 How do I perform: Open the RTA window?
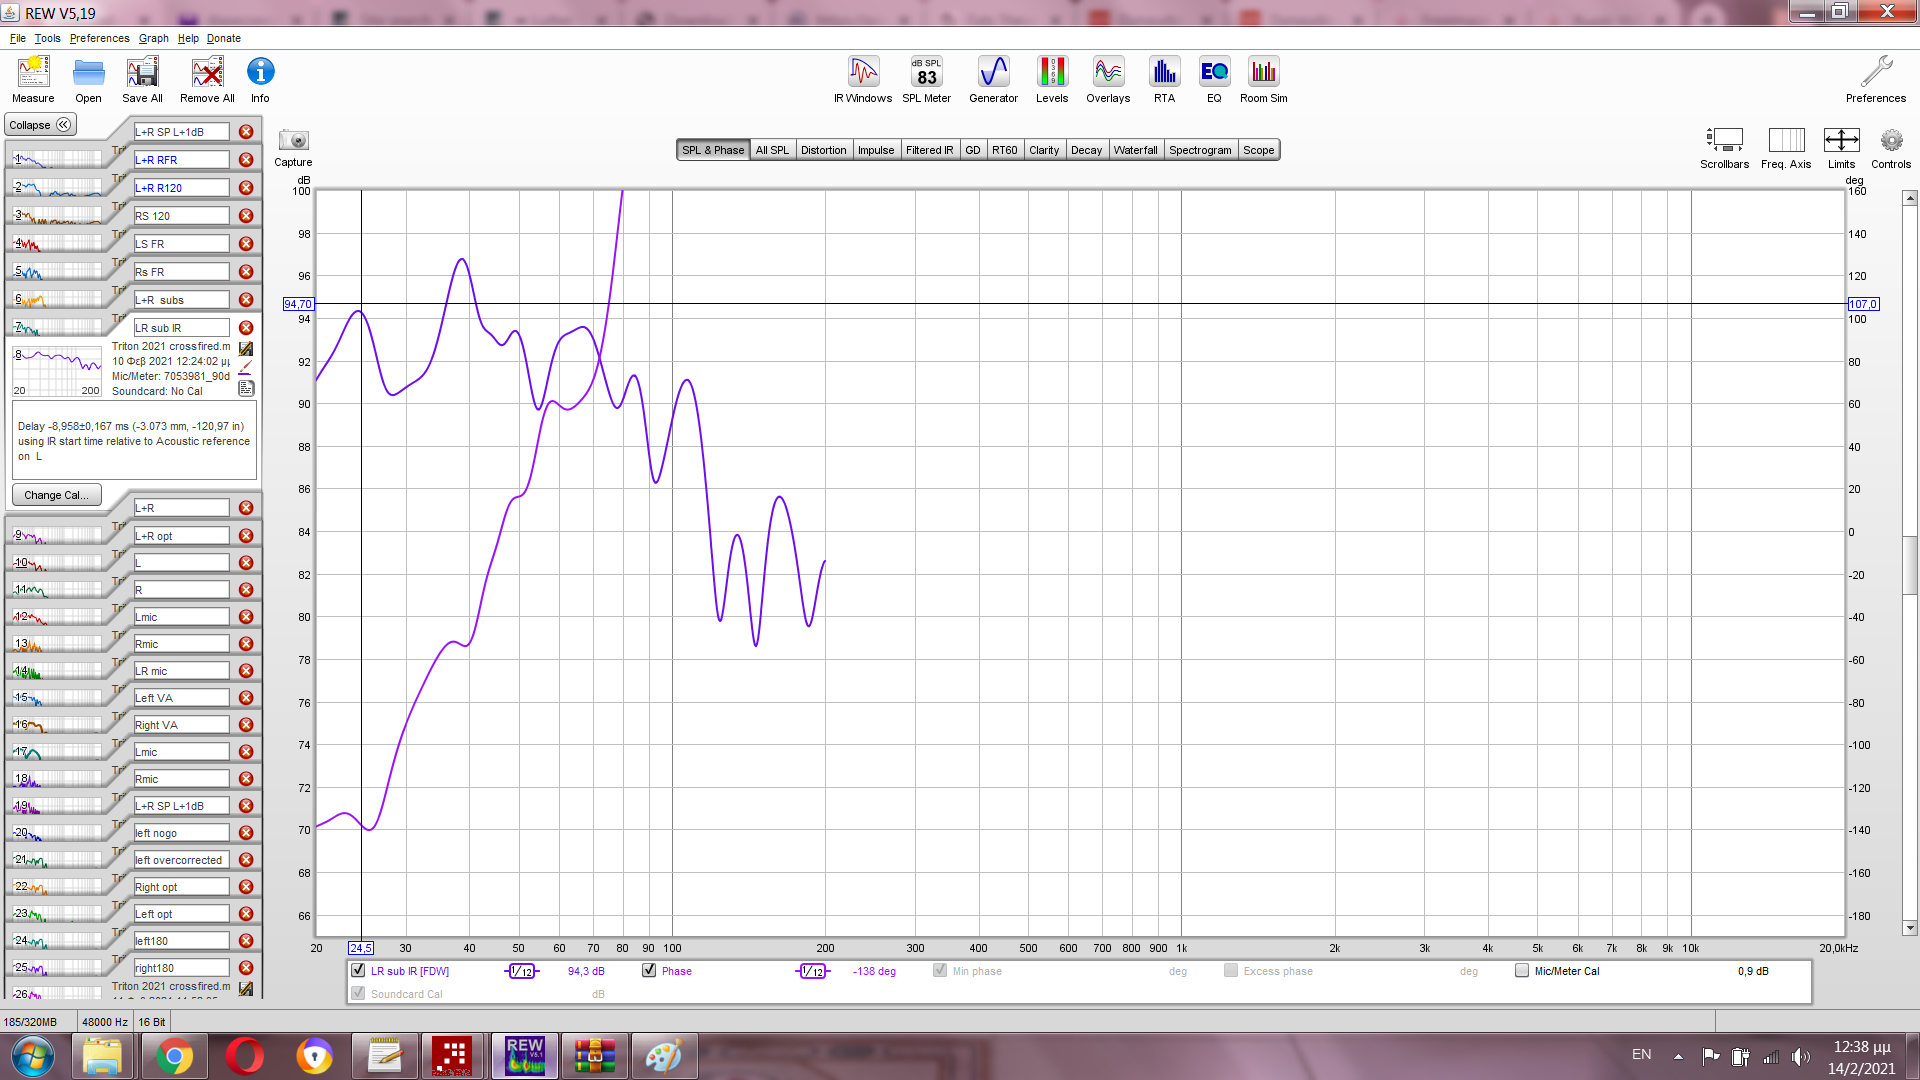tap(1164, 72)
